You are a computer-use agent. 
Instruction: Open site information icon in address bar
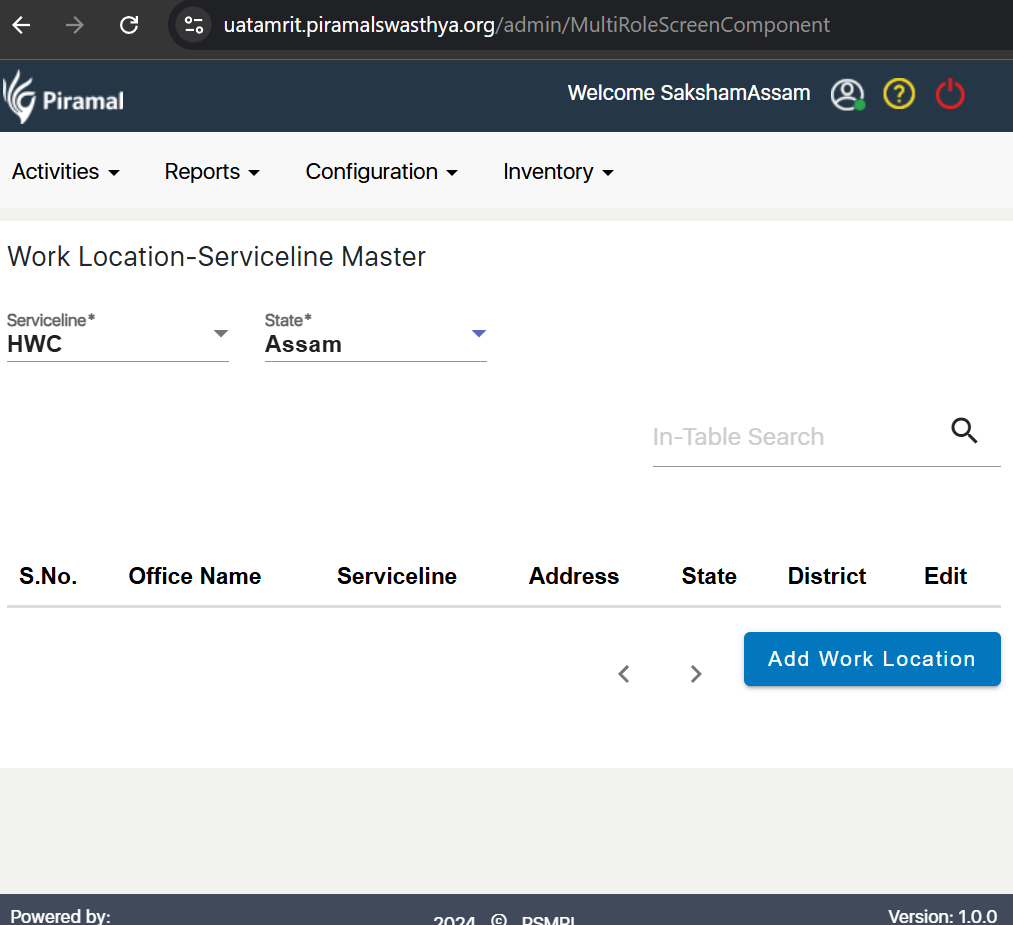[x=194, y=25]
